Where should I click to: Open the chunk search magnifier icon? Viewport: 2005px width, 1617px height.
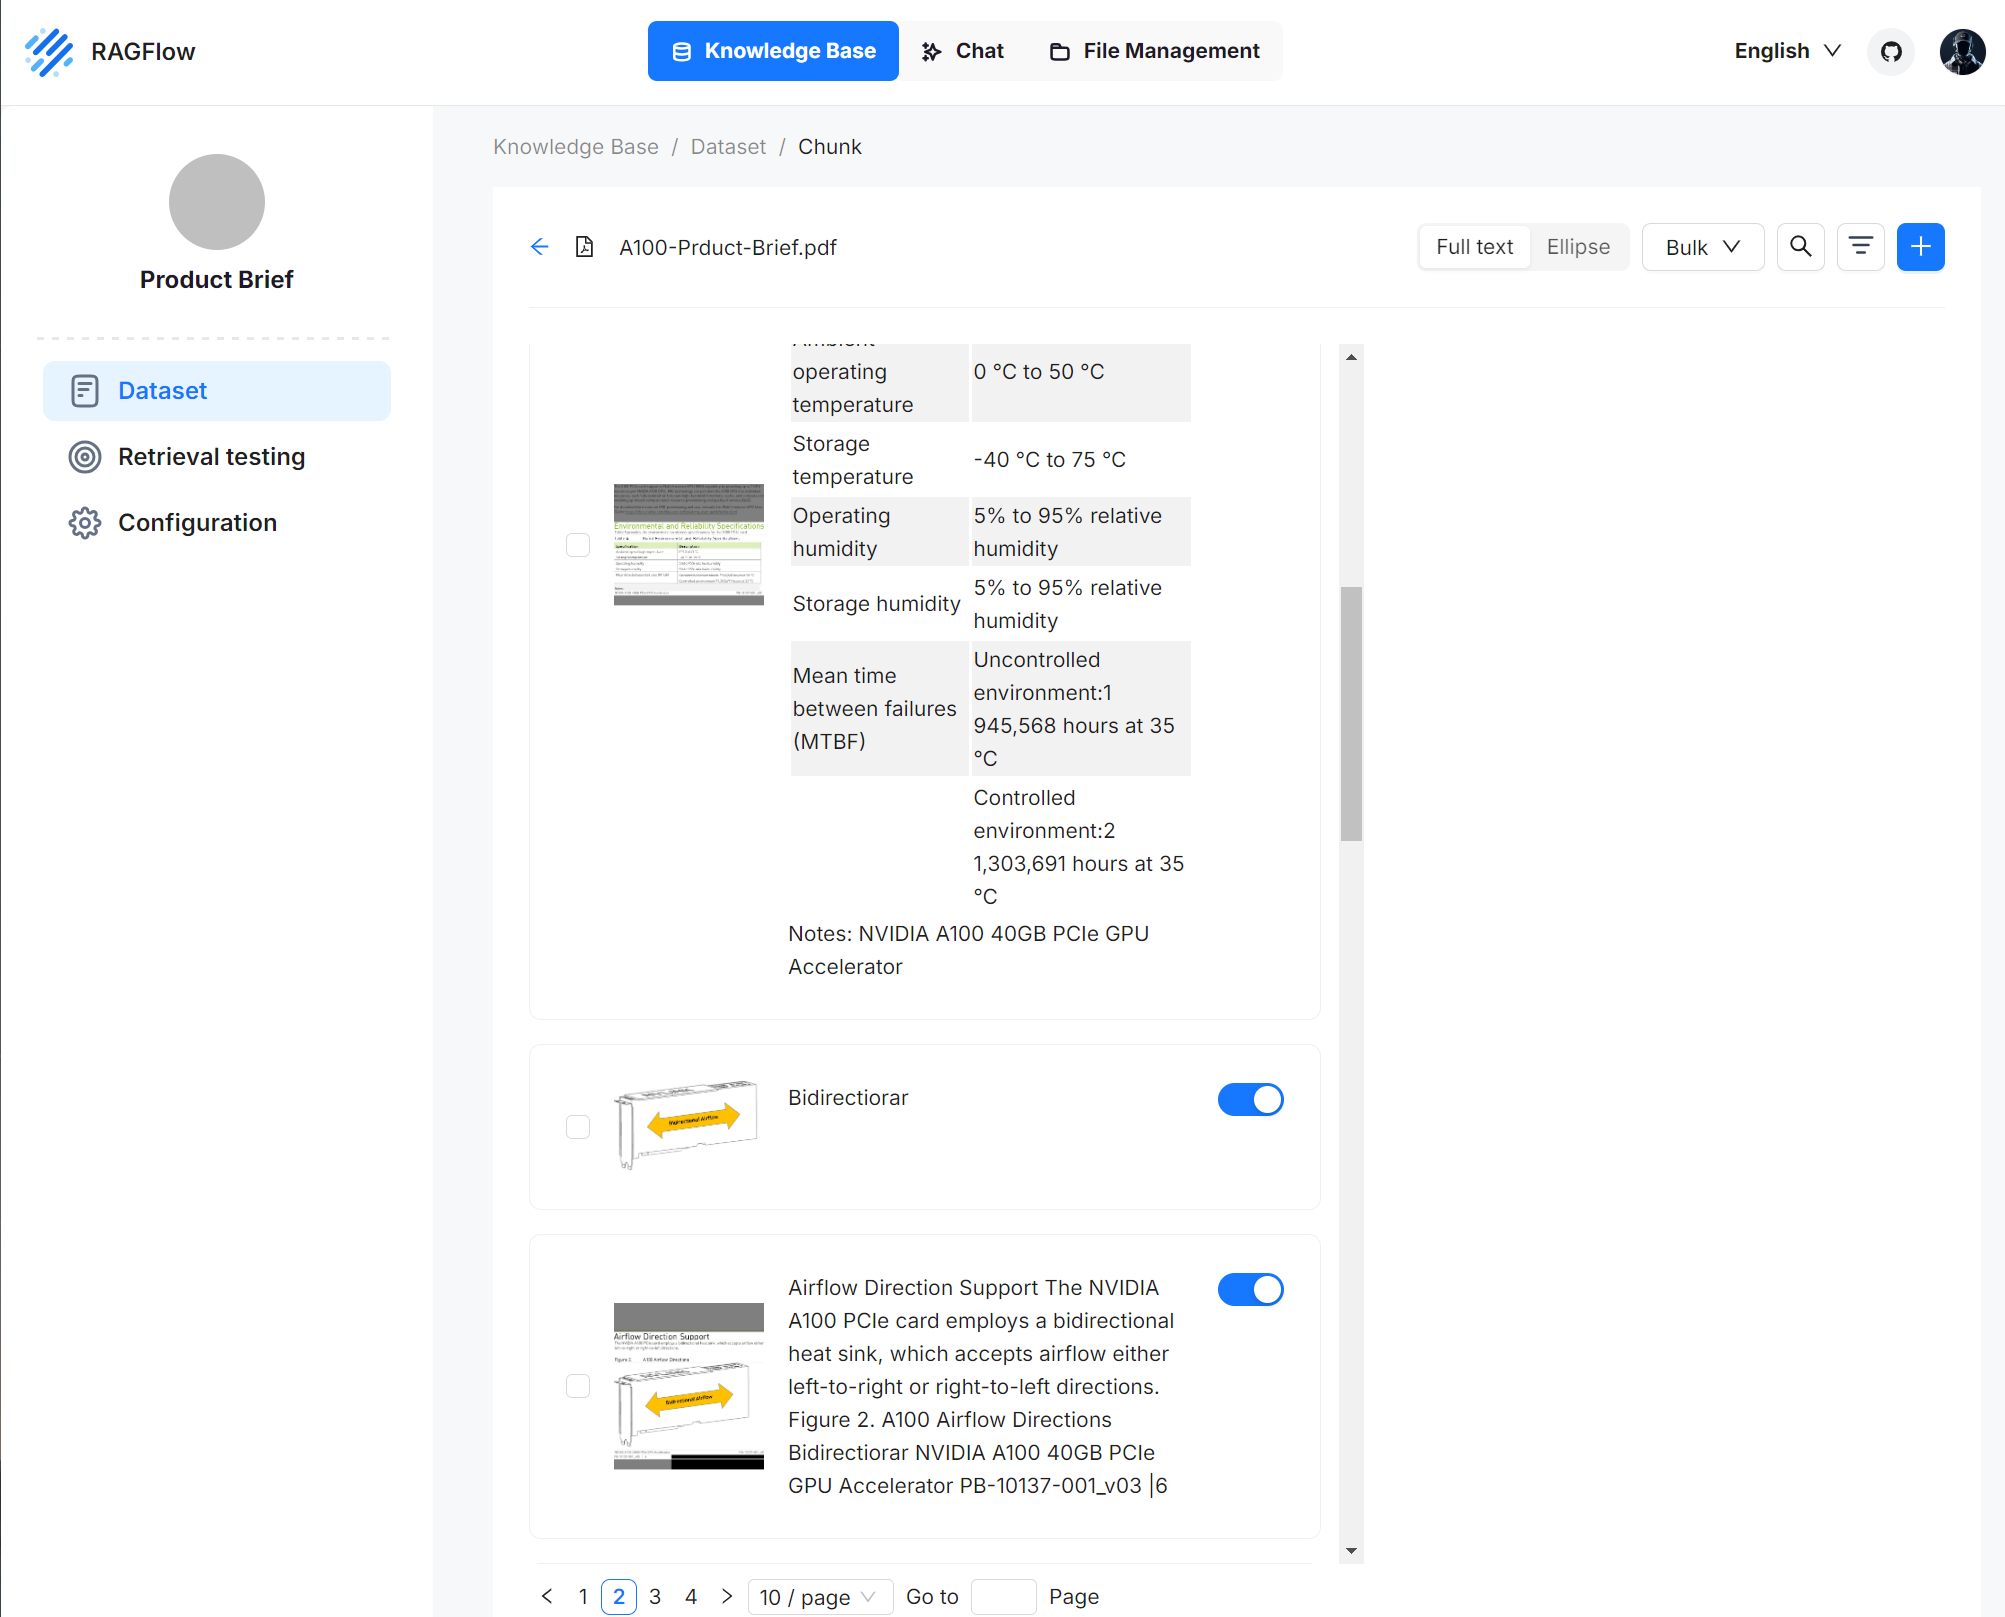[1800, 247]
